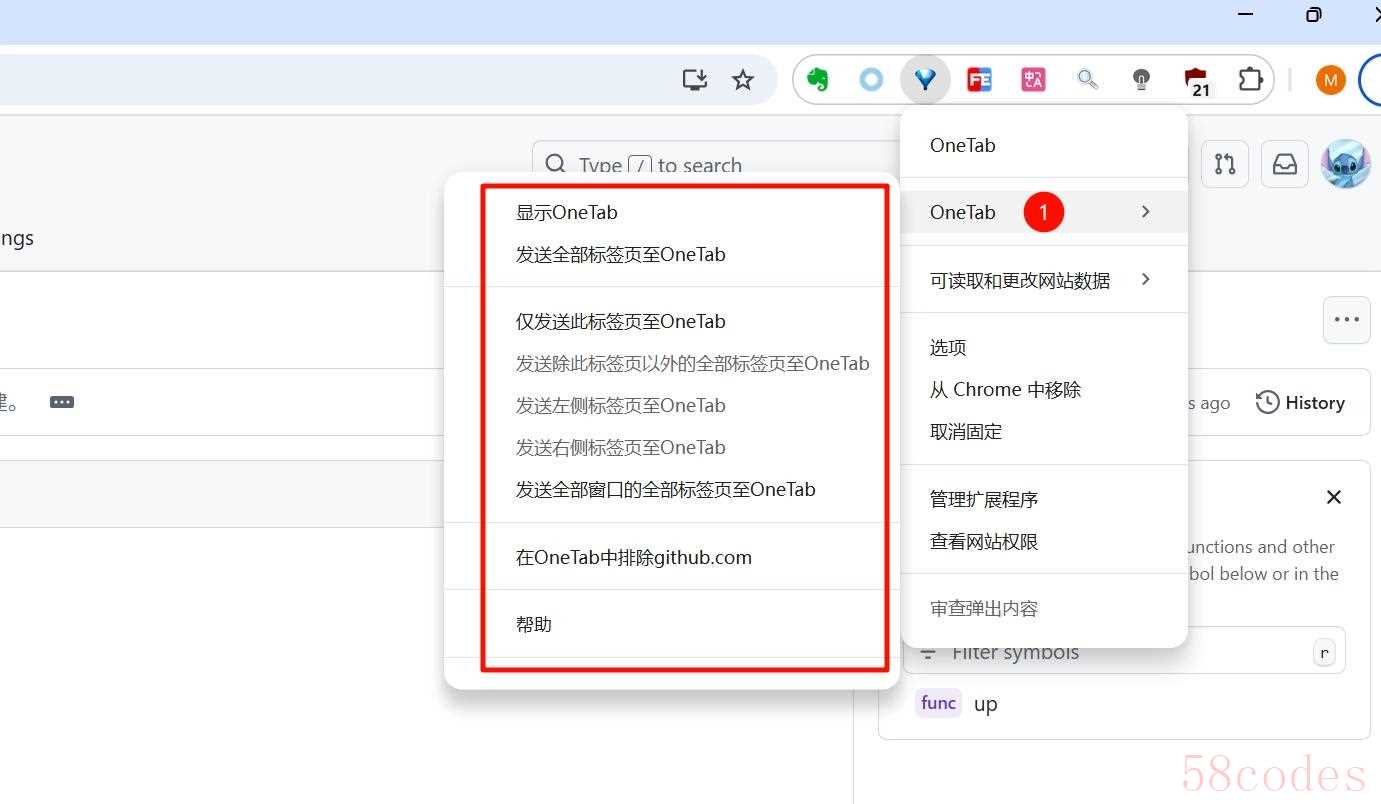Click the History link
Viewport: 1381px width, 804px height.
click(x=1301, y=403)
